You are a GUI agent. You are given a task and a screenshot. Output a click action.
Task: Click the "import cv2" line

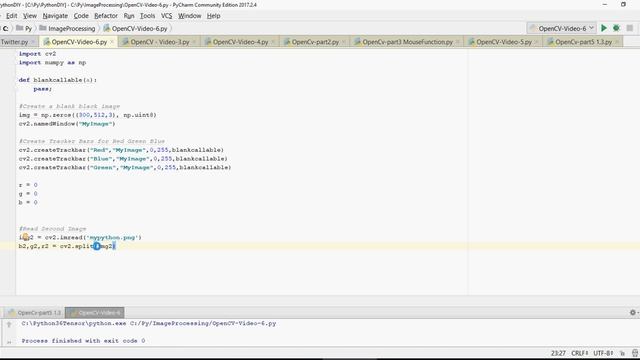[x=37, y=53]
